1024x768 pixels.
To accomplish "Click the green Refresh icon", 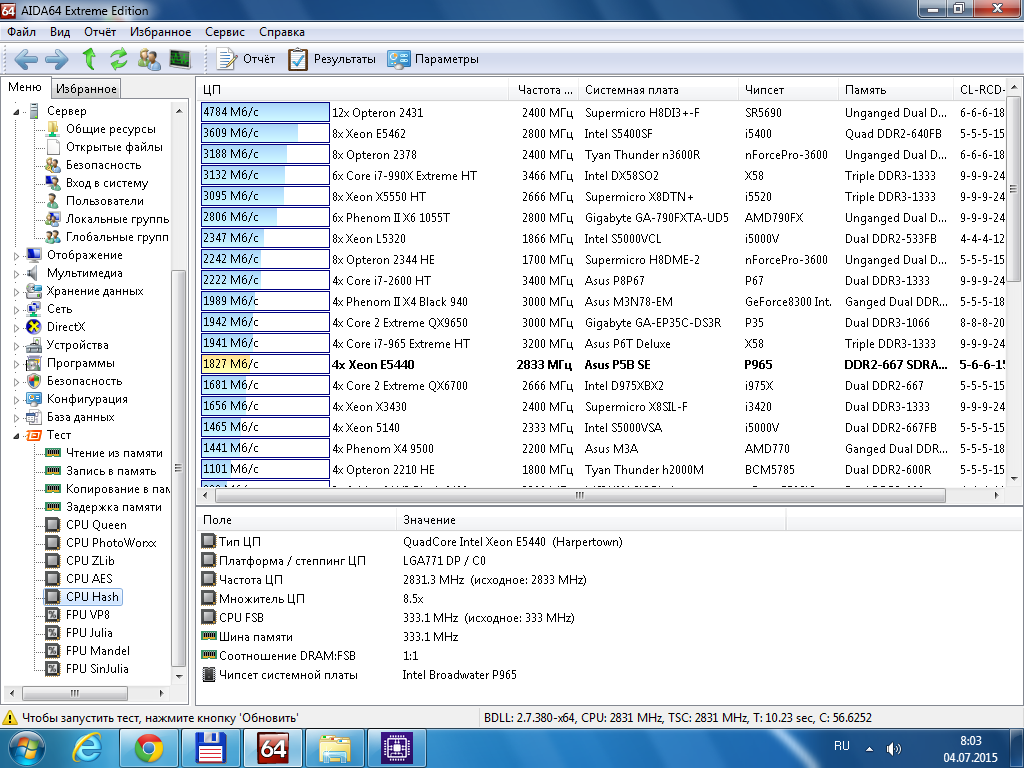I will [x=118, y=59].
